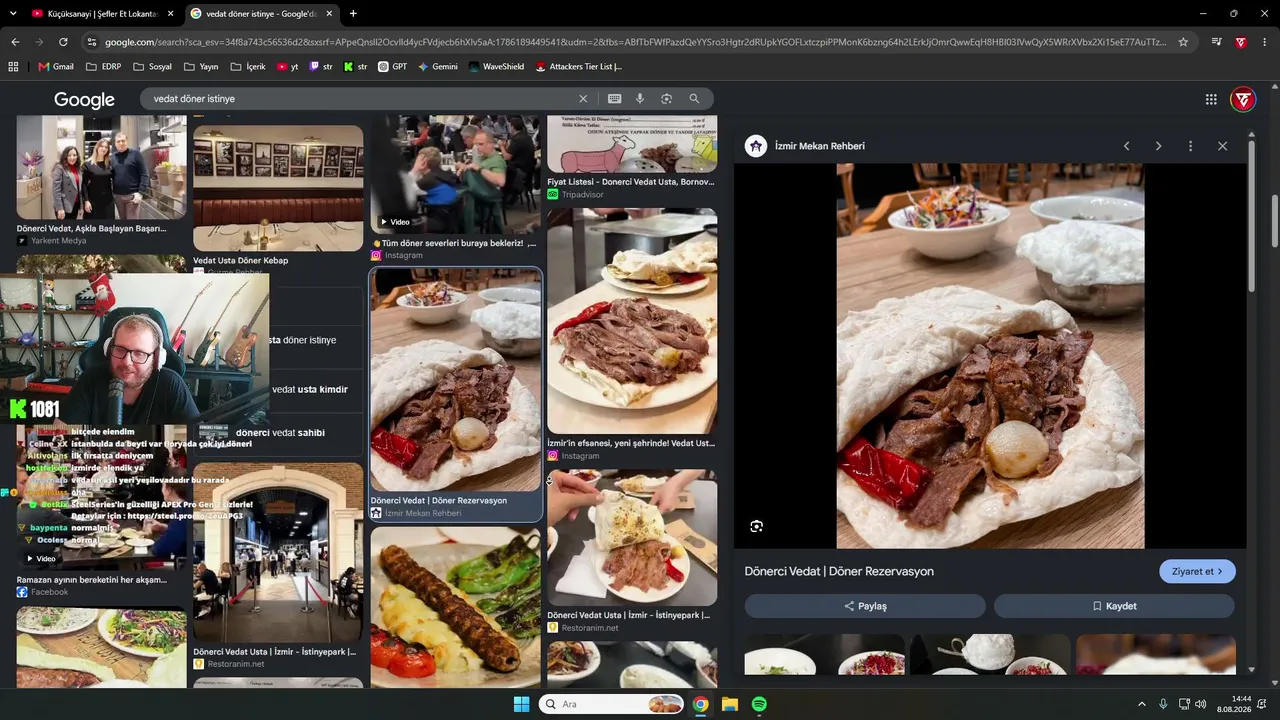Open the Chrome apps grid in bookmarks bar
Screen dimensions: 1280x720
(x=13, y=67)
